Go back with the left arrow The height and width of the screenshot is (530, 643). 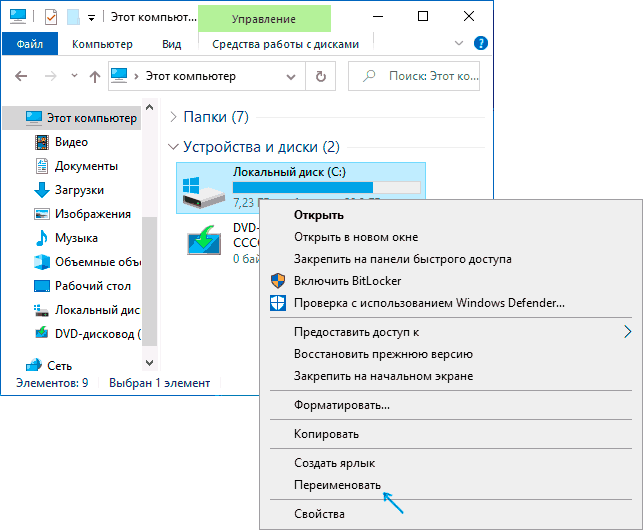tap(21, 76)
